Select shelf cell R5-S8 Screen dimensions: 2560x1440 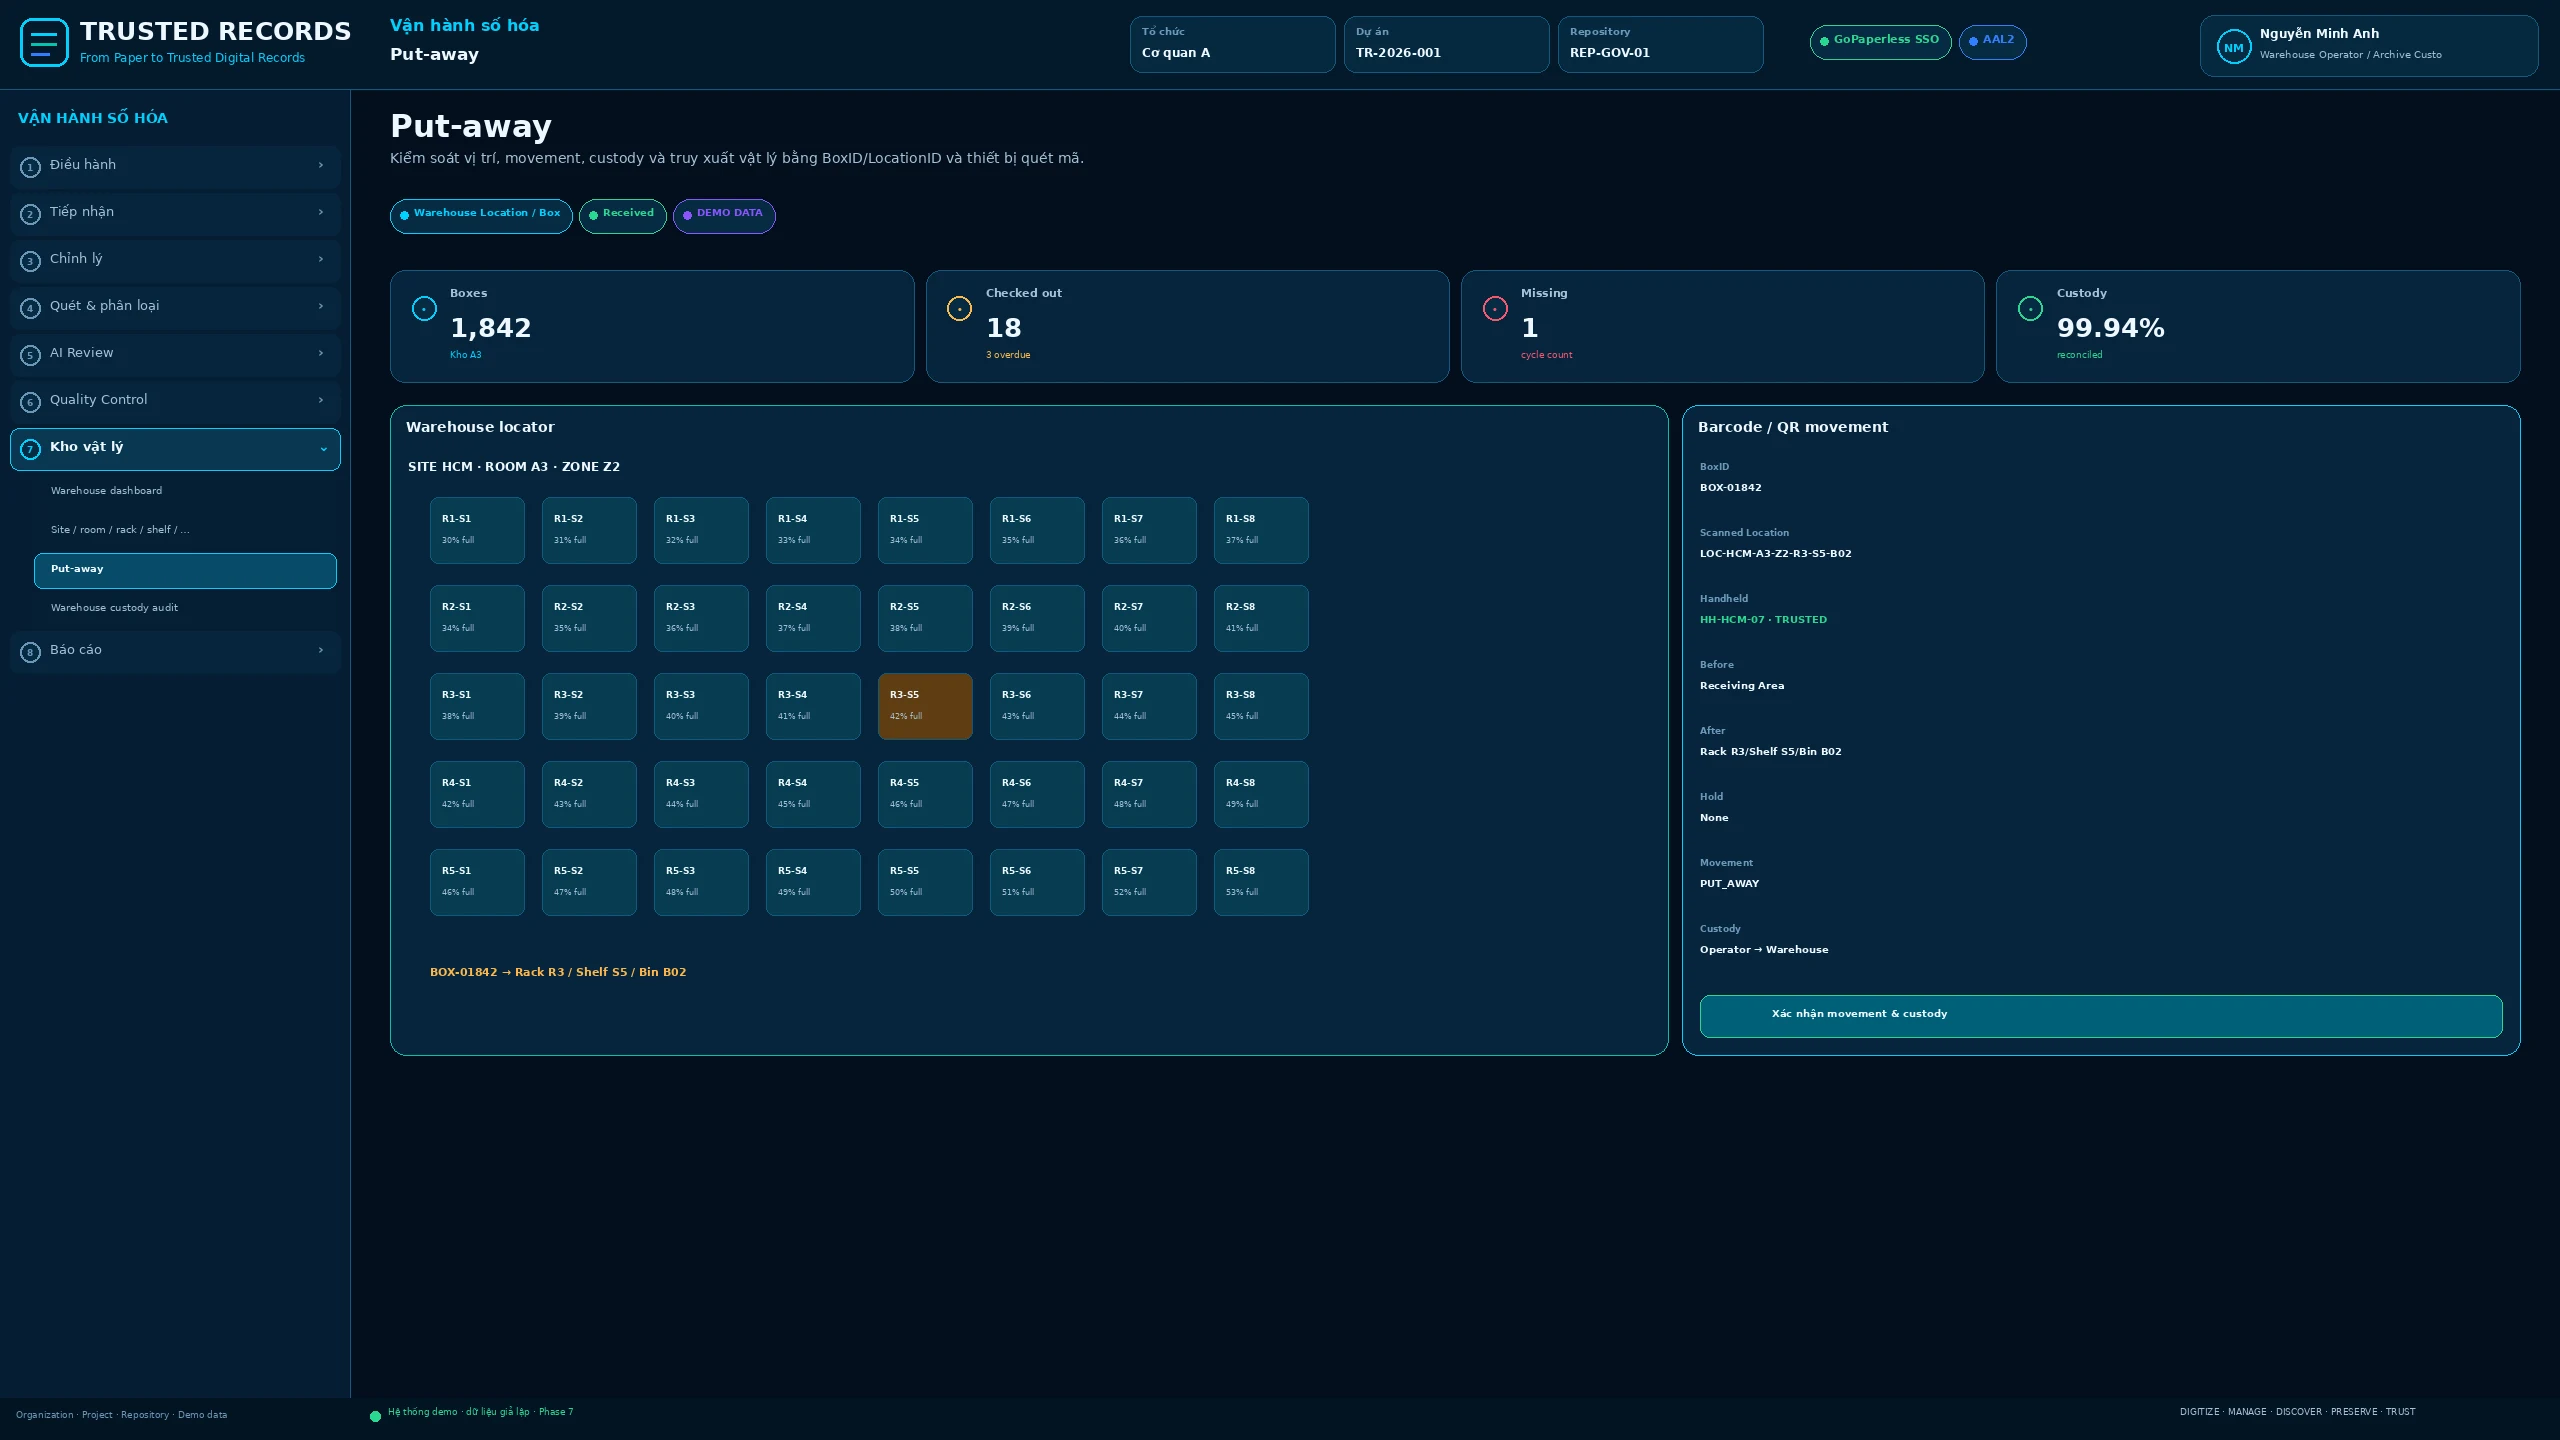pos(1261,882)
